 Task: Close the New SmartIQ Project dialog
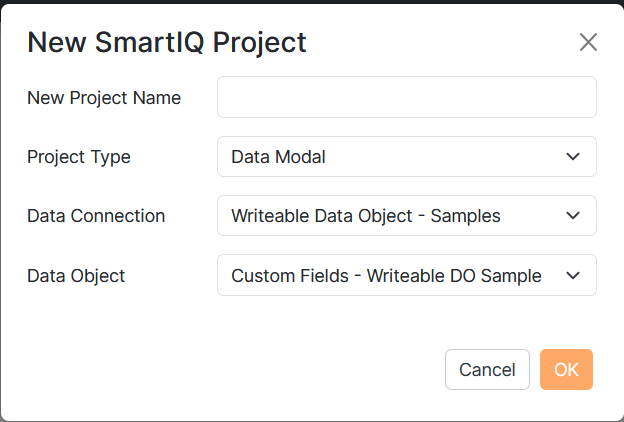point(588,42)
